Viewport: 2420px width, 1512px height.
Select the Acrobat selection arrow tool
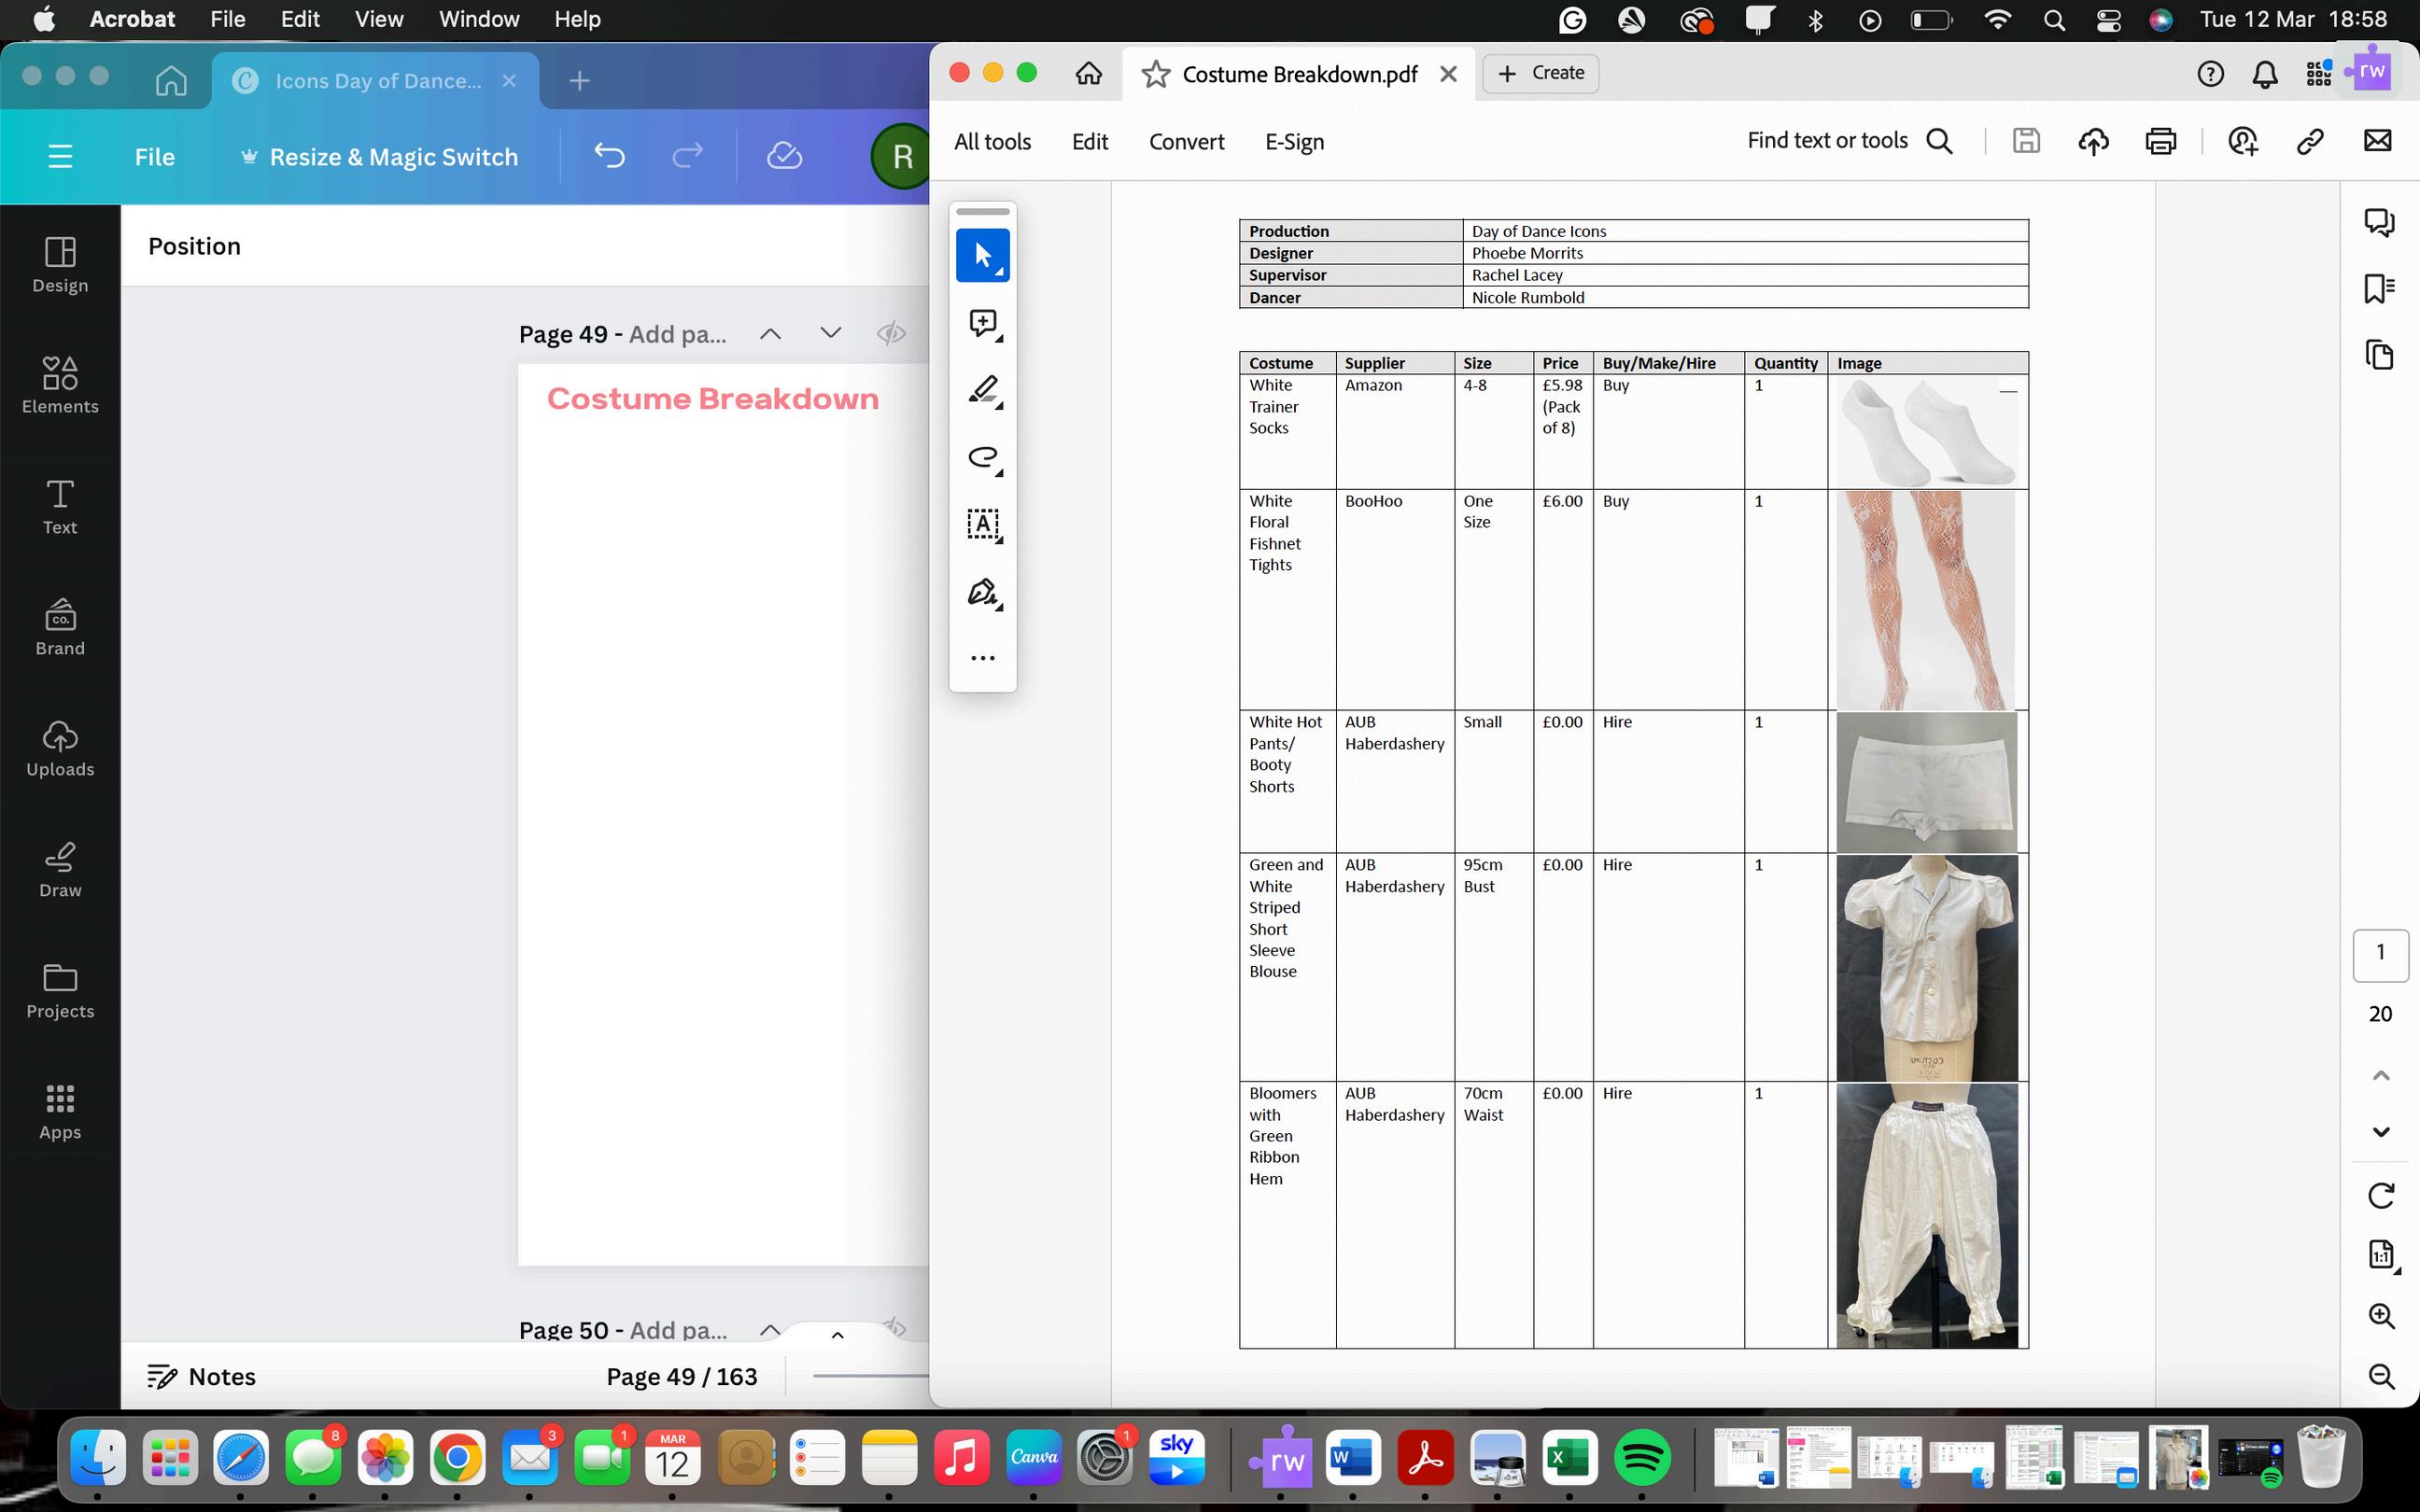tap(982, 256)
